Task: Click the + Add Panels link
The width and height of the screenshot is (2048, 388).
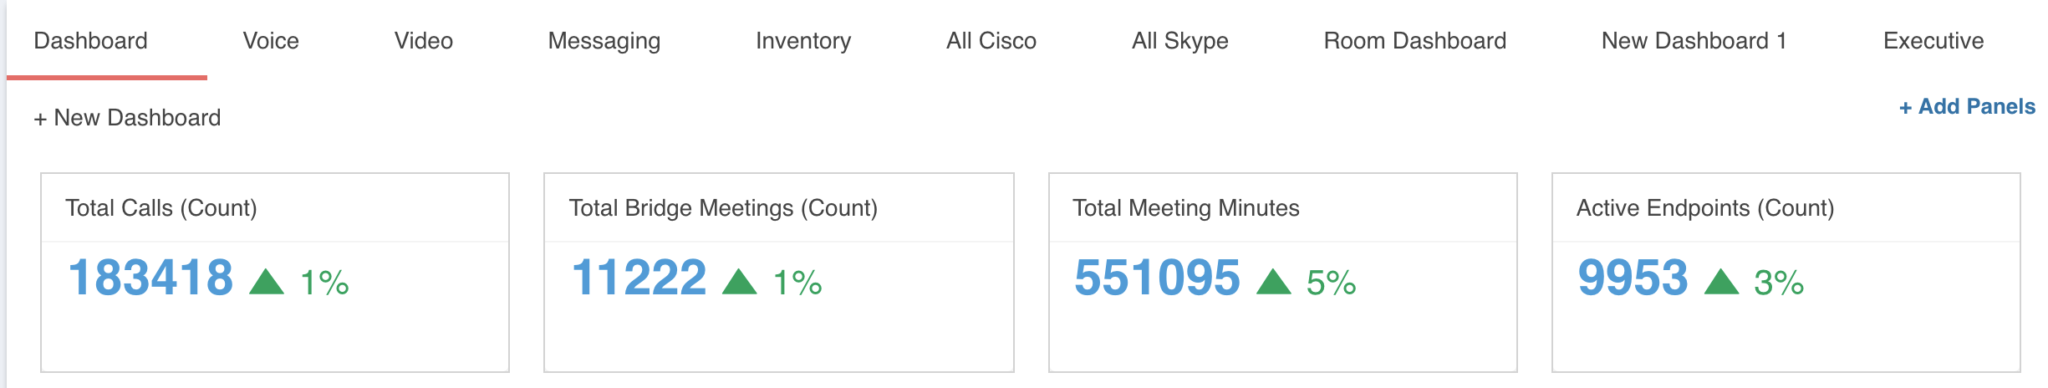Action: (1967, 107)
